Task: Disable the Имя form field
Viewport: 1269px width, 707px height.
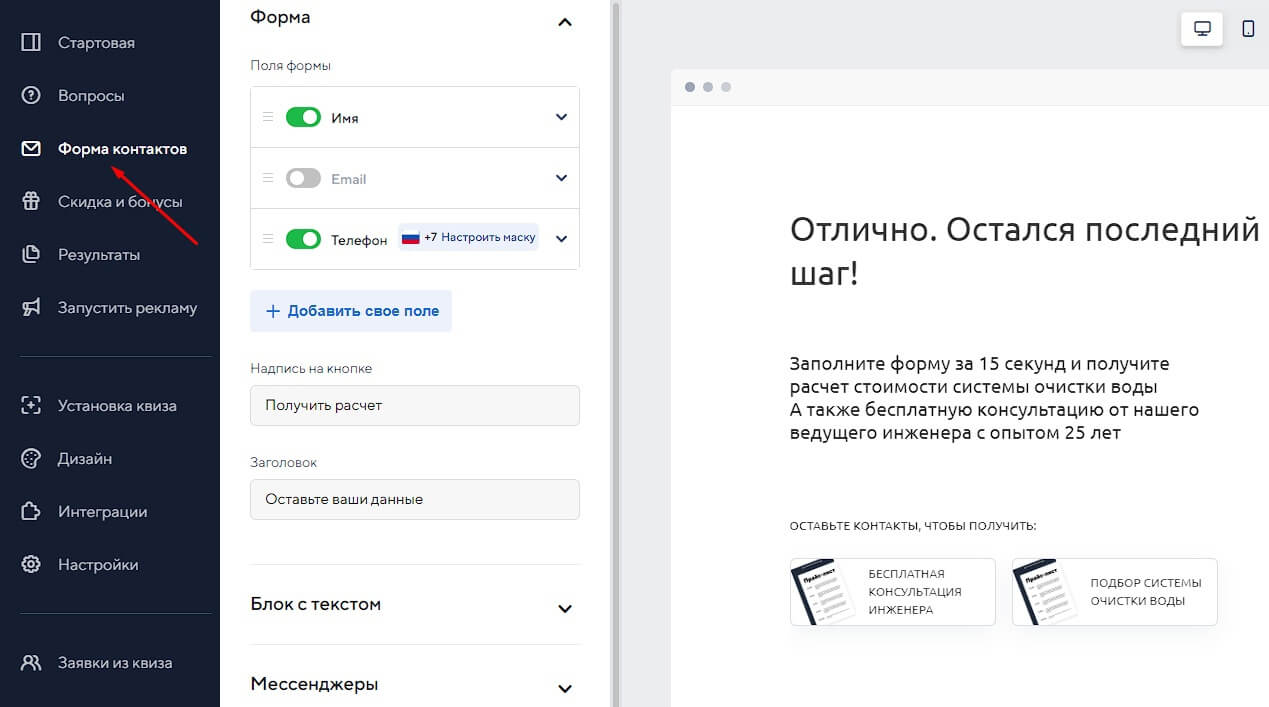Action: (x=303, y=117)
